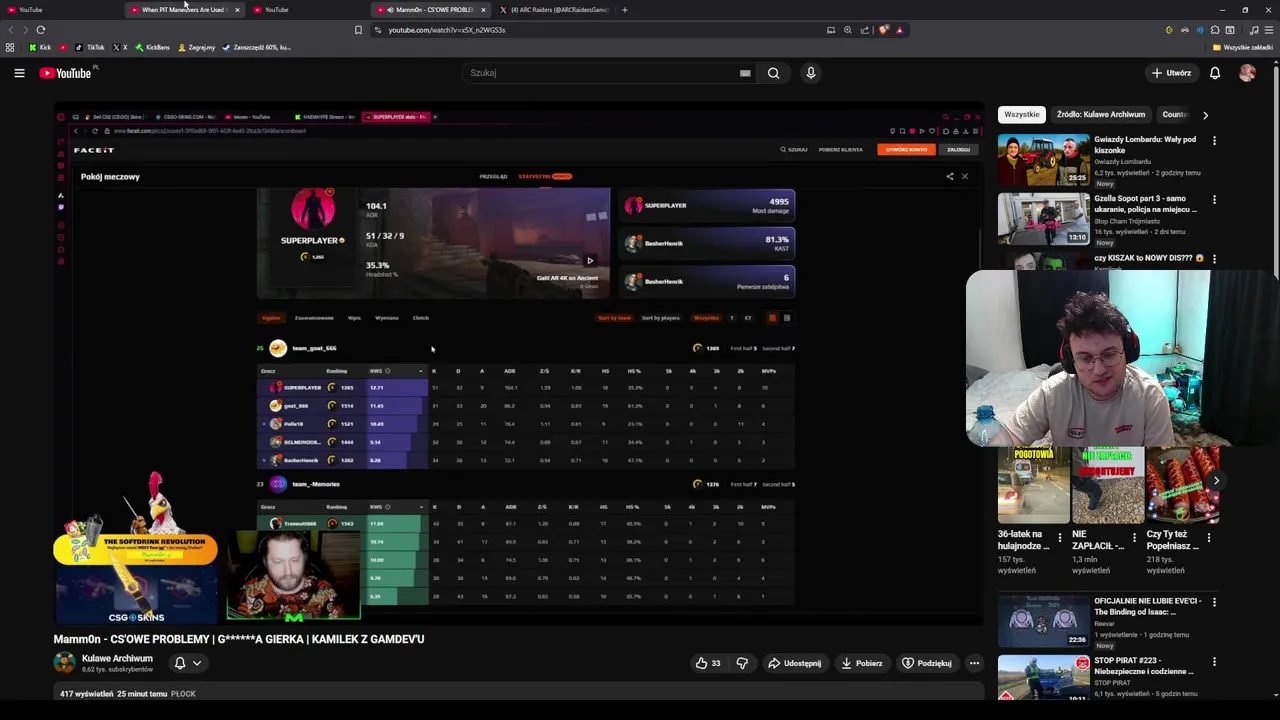Open the 36-latek na hulajnodze short
This screenshot has width=1280, height=720.
pyautogui.click(x=1032, y=486)
